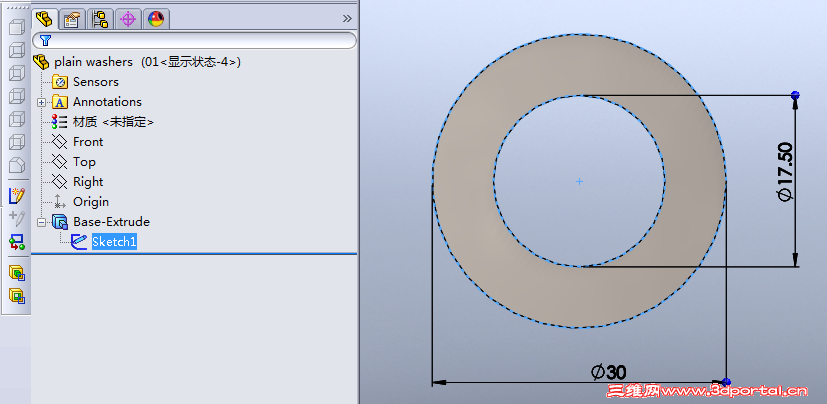Select the Right plane
This screenshot has width=827, height=404.
78,182
